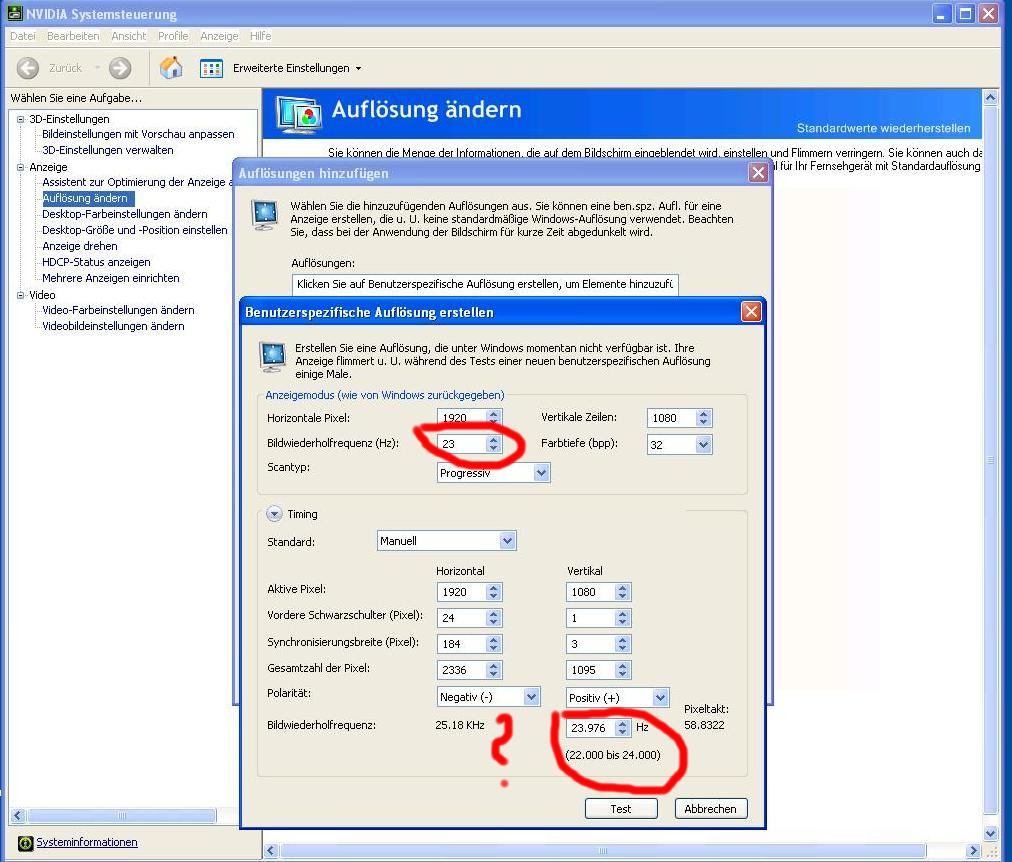Select HDCP-Status anzeigen
This screenshot has width=1012, height=862.
tap(96, 262)
